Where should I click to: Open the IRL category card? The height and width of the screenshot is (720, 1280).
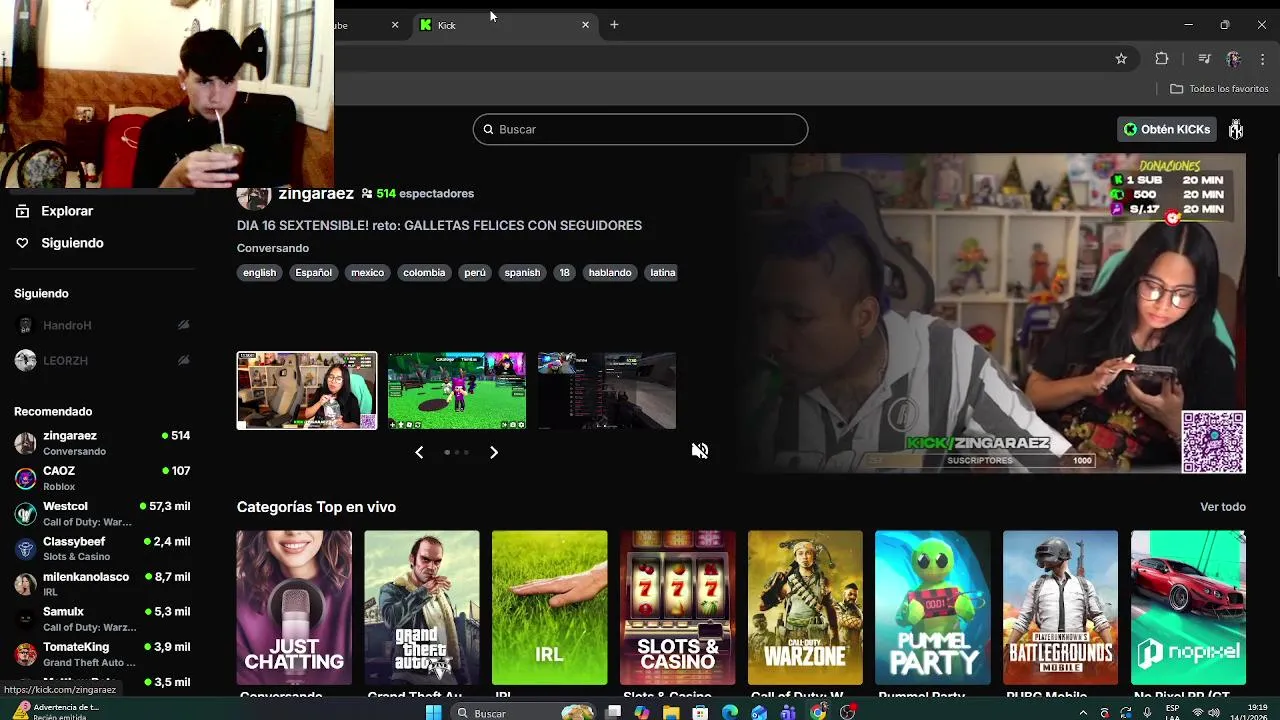click(549, 607)
